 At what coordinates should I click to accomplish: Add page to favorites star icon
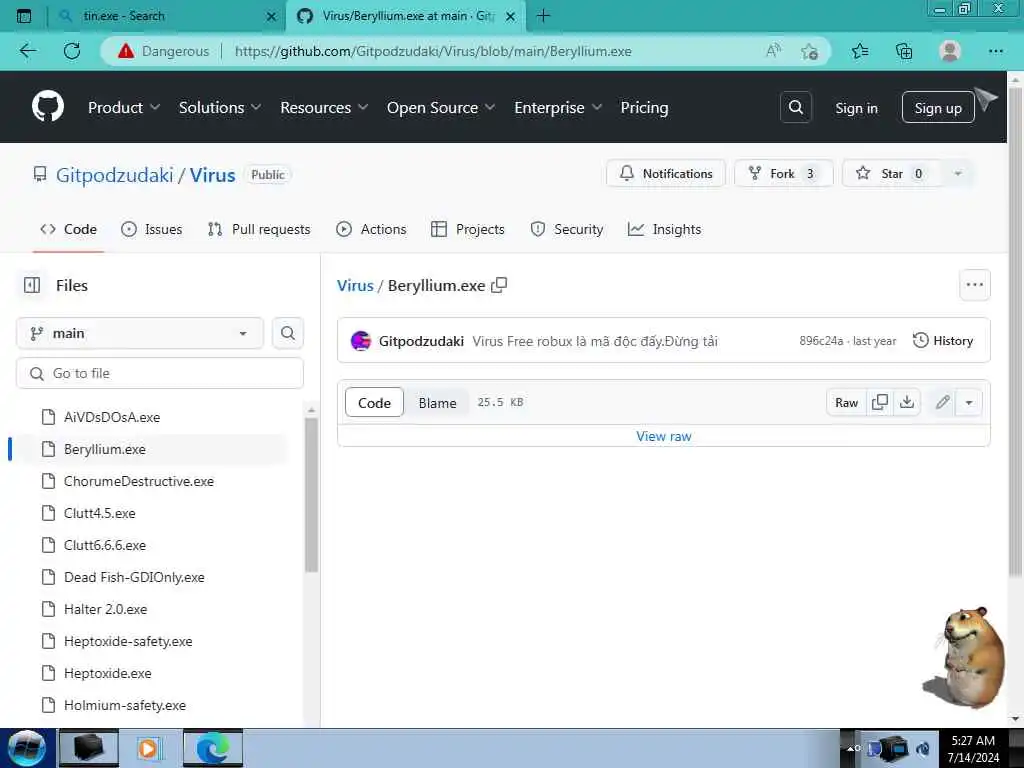[810, 51]
